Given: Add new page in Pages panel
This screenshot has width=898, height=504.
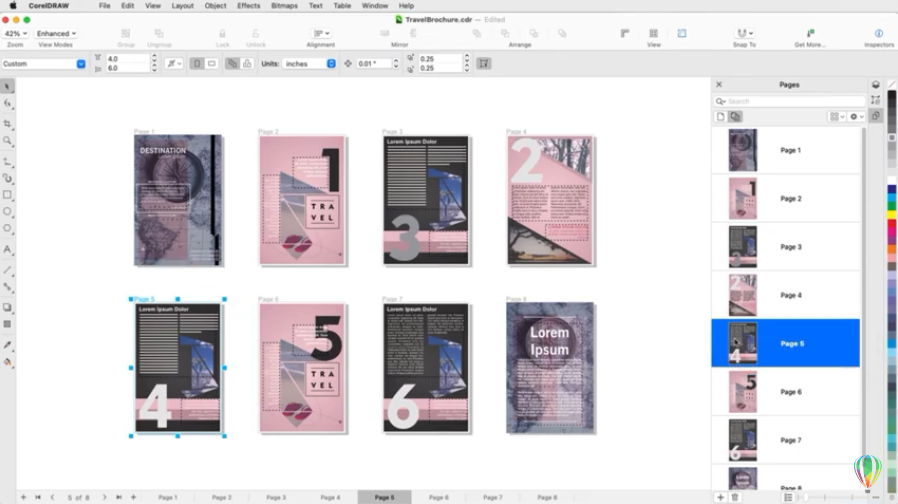Looking at the screenshot, I should [720, 497].
